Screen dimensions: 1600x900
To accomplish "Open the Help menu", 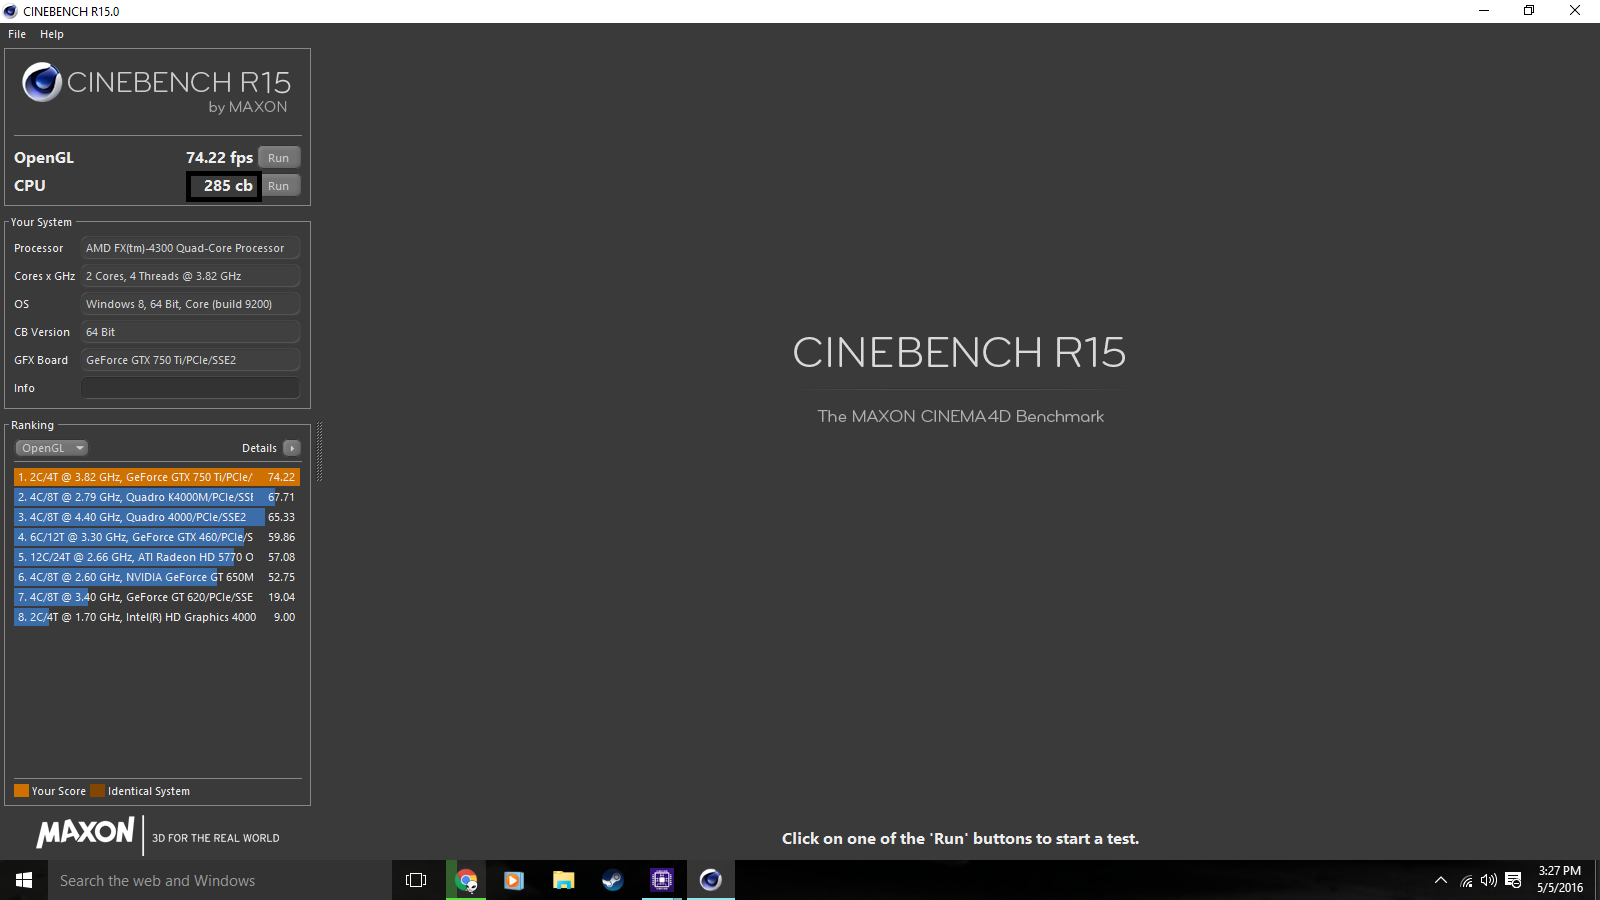I will 52,34.
